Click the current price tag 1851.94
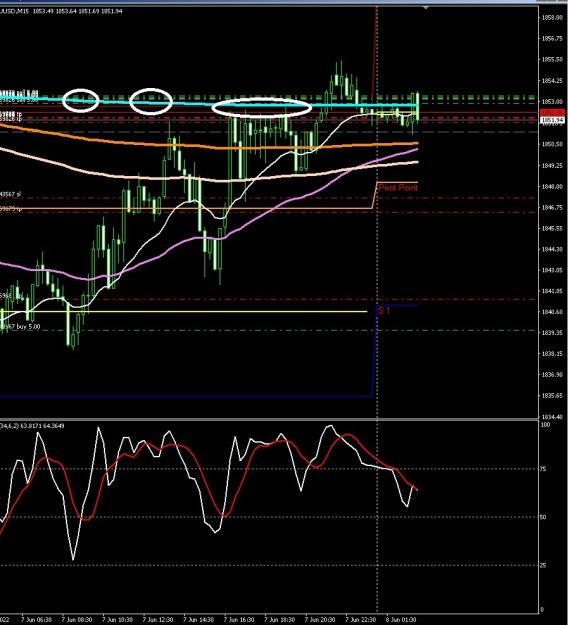The image size is (568, 625). tap(552, 120)
